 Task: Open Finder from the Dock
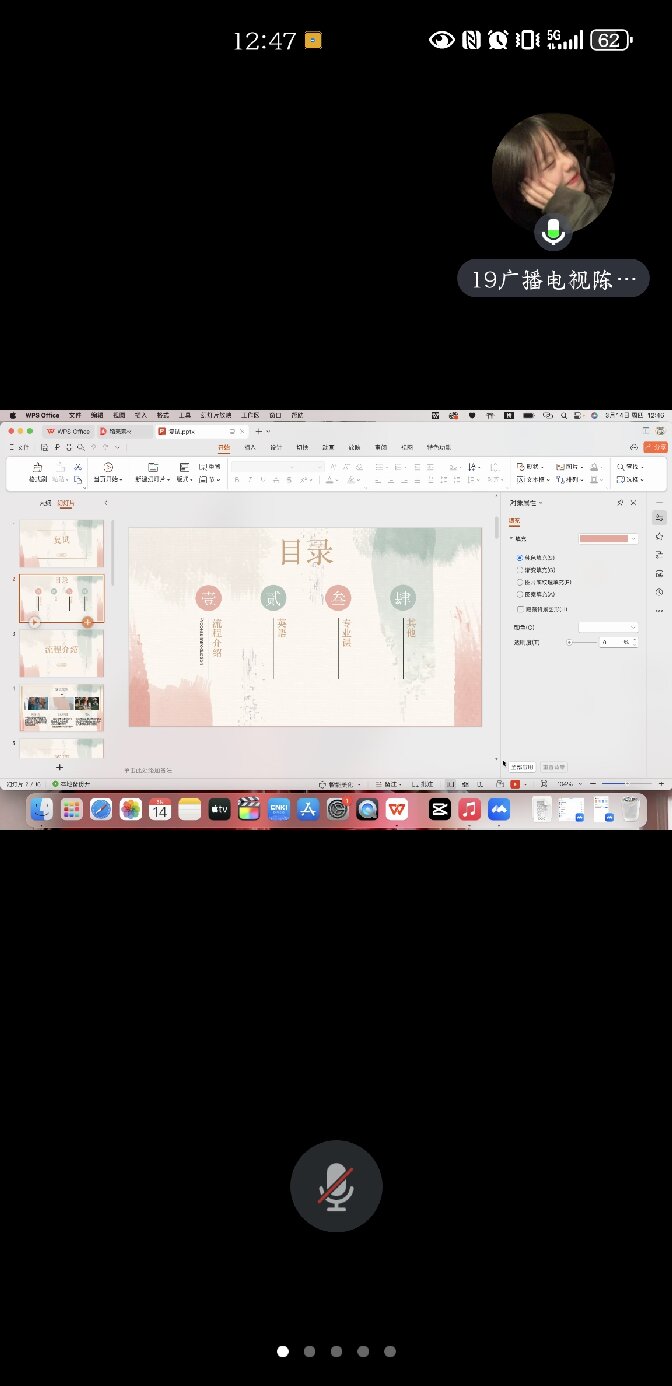tap(41, 809)
